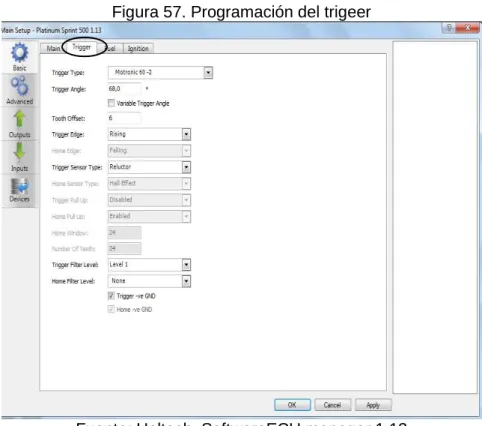Click the Trigger Angle 68,0 field

coord(124,89)
